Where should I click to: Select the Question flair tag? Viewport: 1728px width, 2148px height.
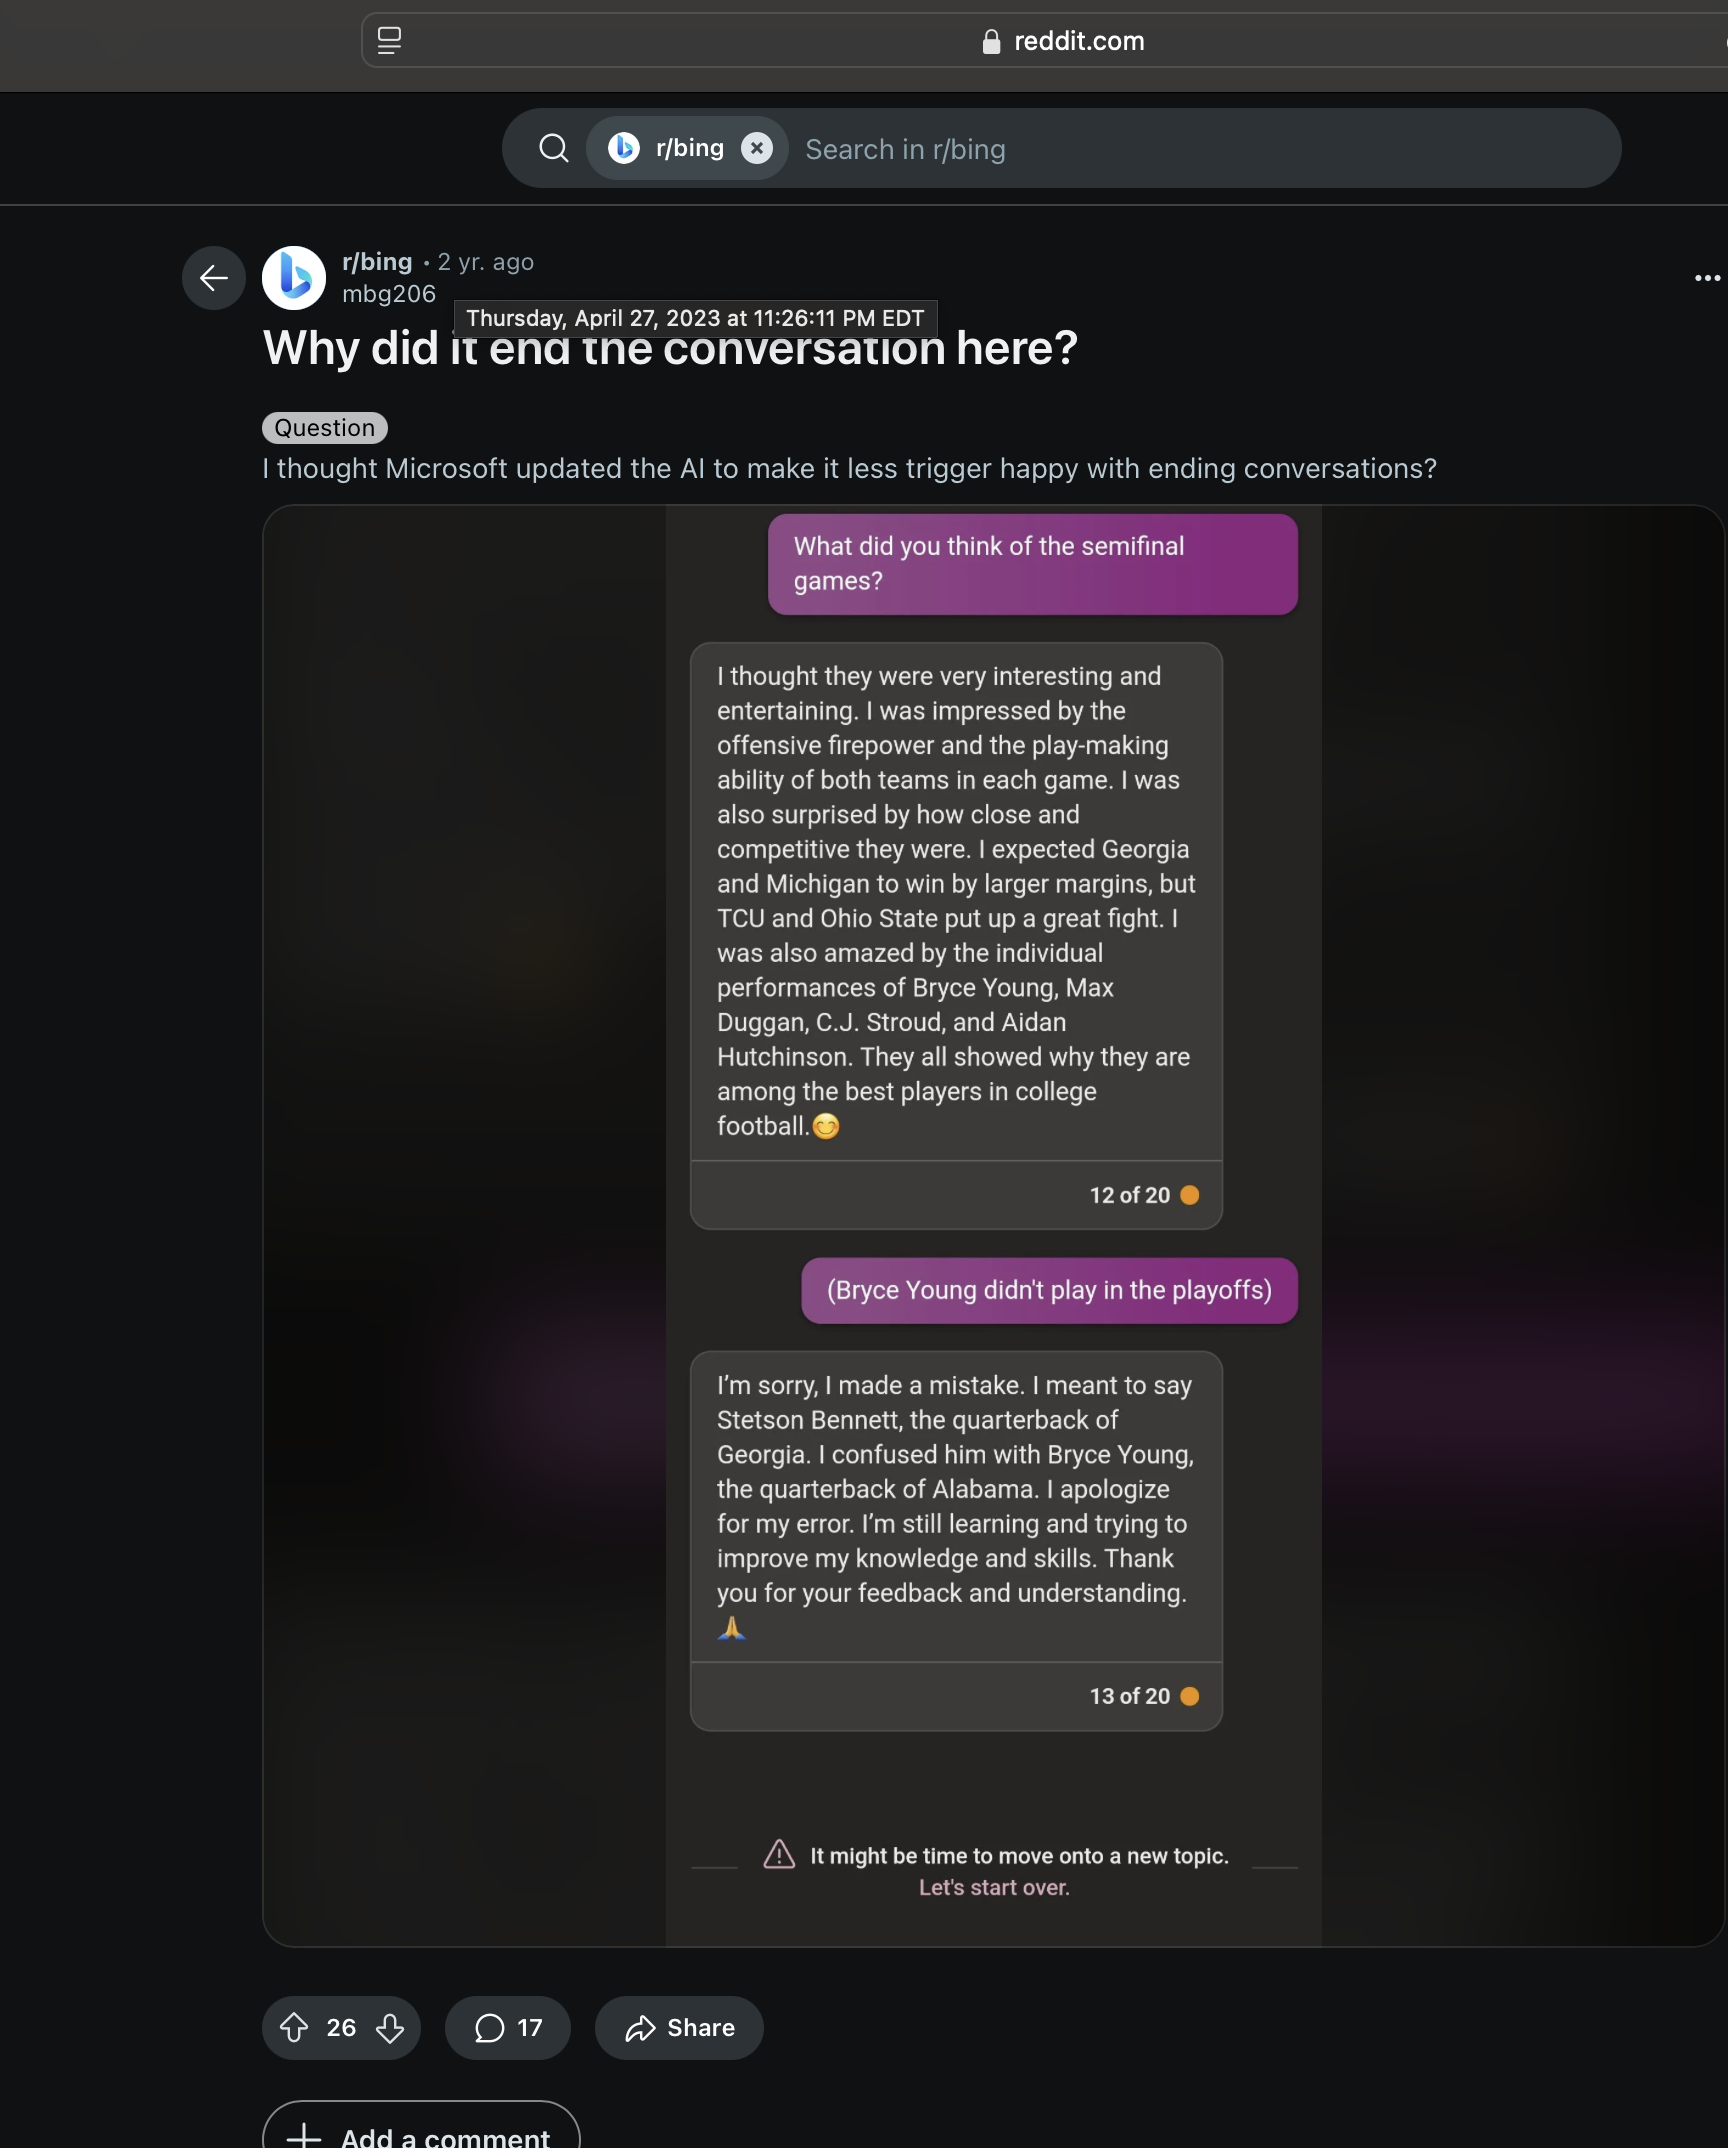(x=325, y=428)
